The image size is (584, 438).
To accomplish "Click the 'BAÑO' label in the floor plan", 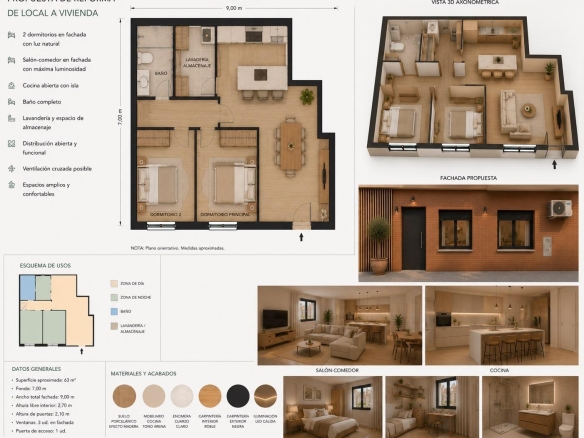I will click(161, 73).
